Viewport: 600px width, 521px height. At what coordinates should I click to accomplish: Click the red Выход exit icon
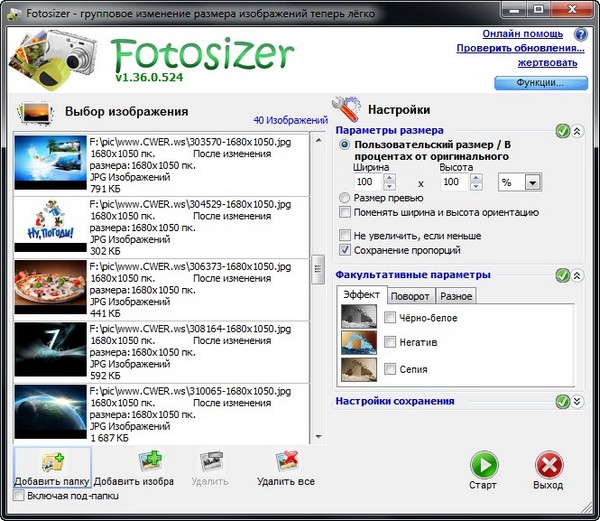pos(548,466)
